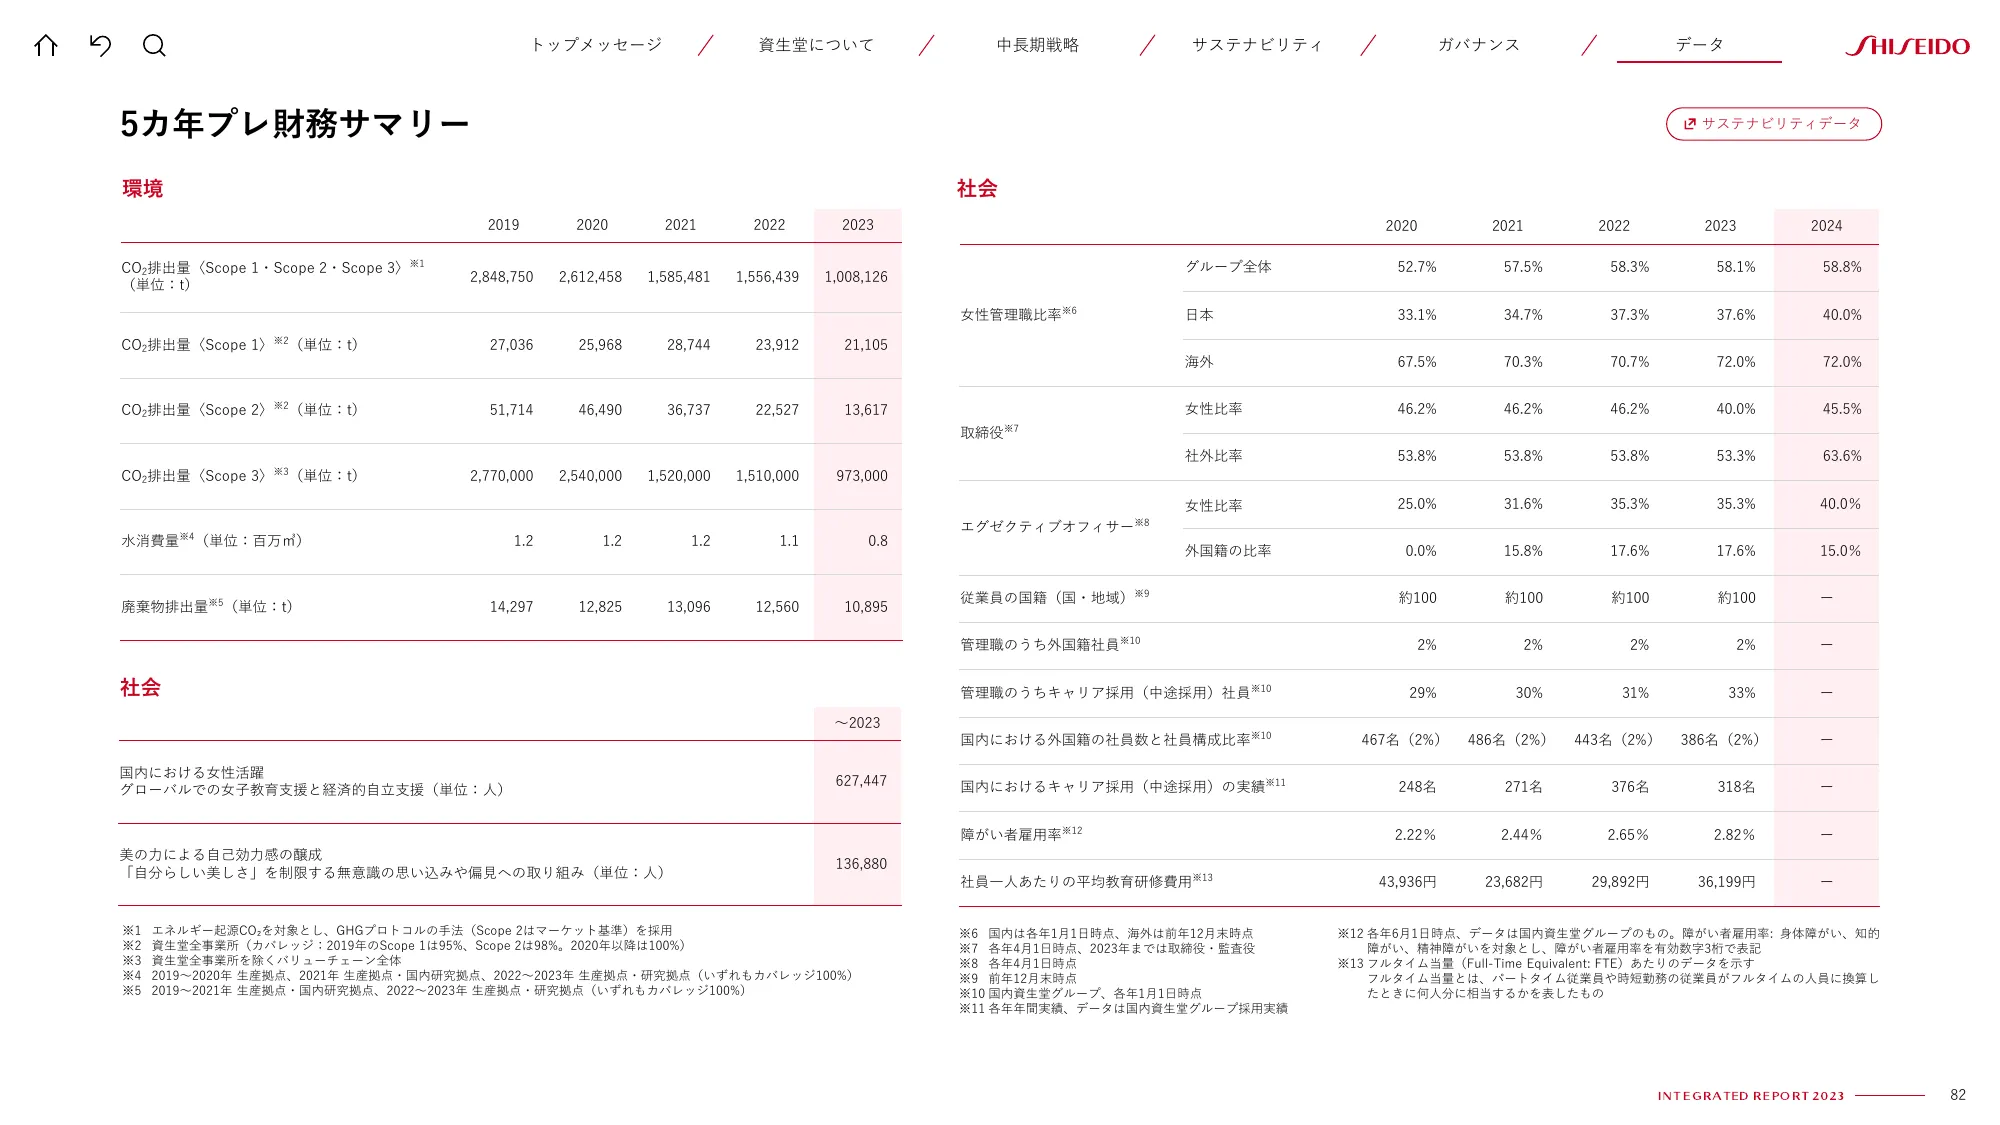
Task: Go to the サステナビリティ section
Action: click(1258, 44)
